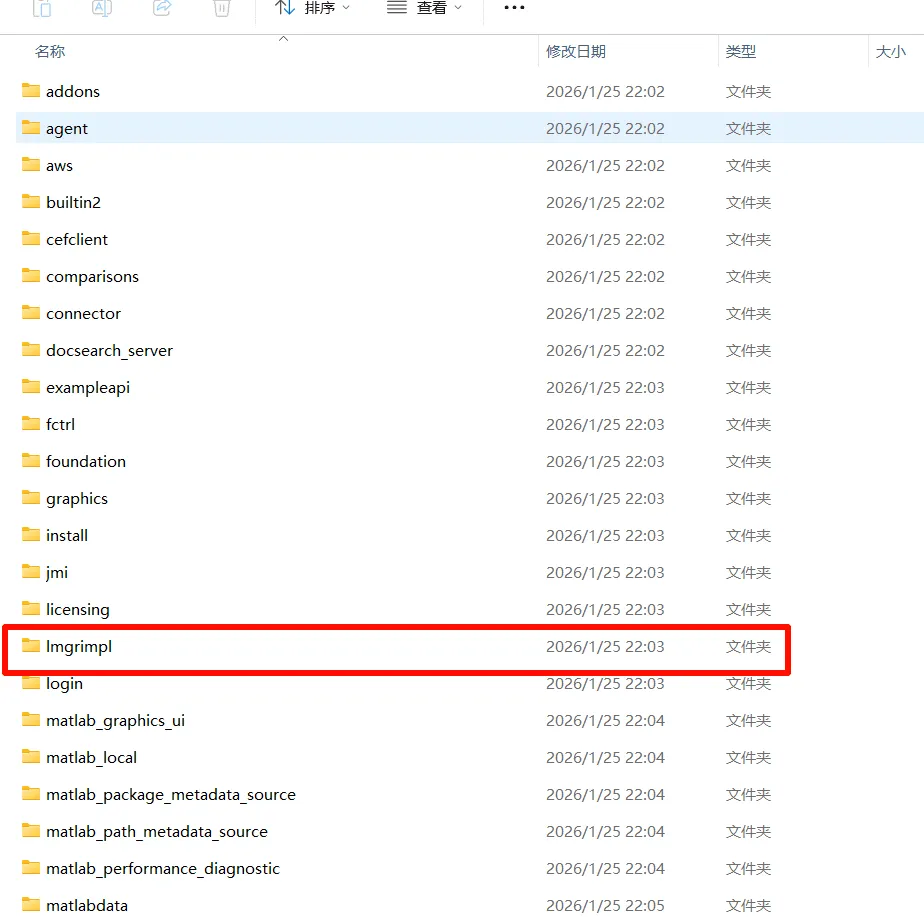This screenshot has height=917, width=924.
Task: Click the folder name lmgrimpl
Action: (79, 647)
